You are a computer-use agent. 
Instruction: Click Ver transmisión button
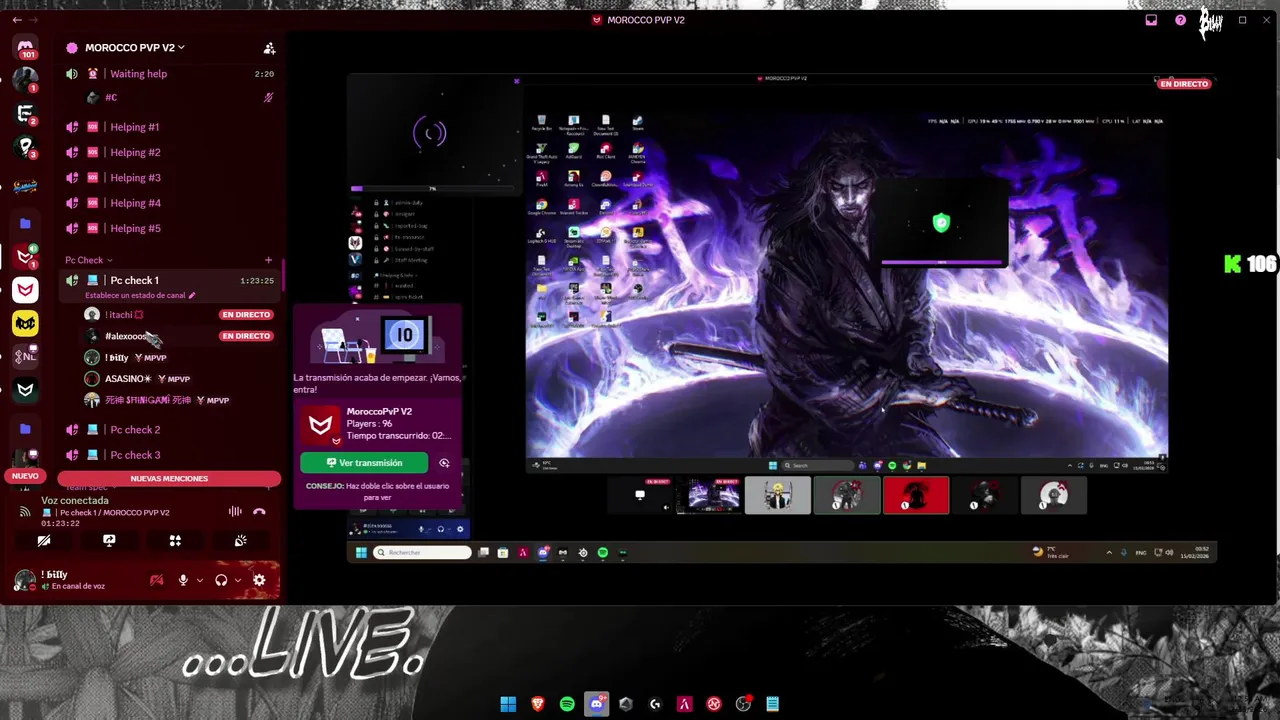coord(364,463)
